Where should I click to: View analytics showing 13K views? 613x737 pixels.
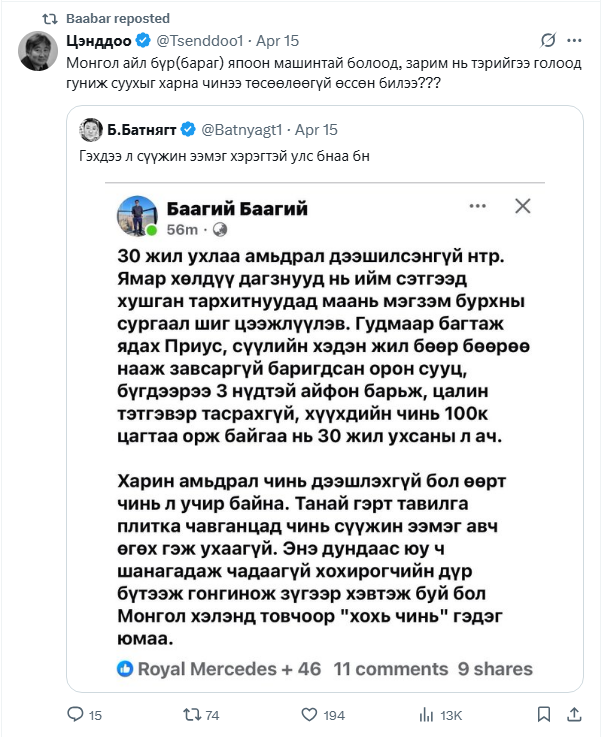(440, 715)
